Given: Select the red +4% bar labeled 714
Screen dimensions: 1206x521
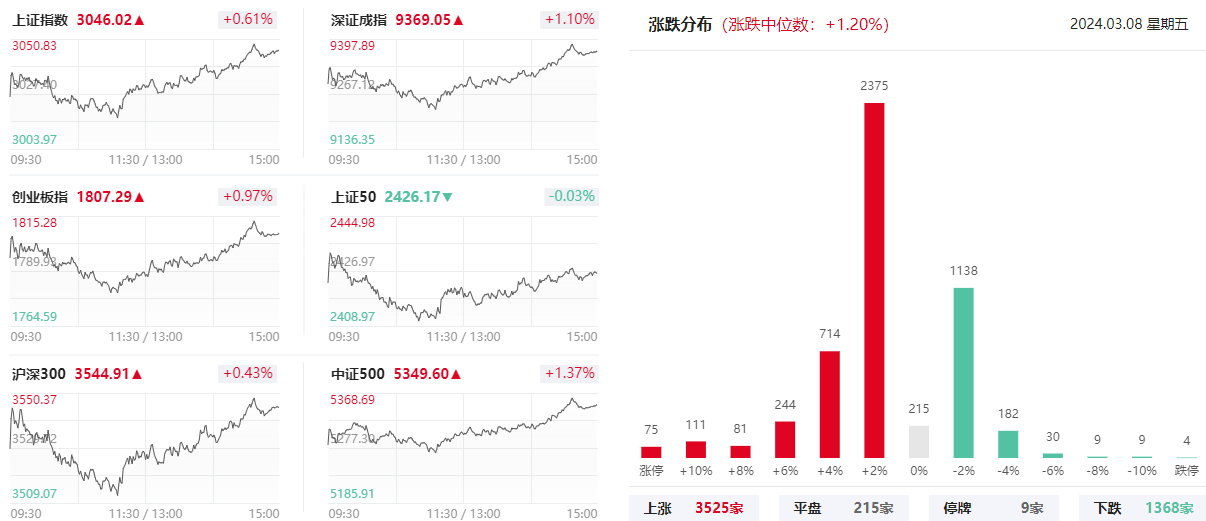Looking at the screenshot, I should (x=829, y=404).
